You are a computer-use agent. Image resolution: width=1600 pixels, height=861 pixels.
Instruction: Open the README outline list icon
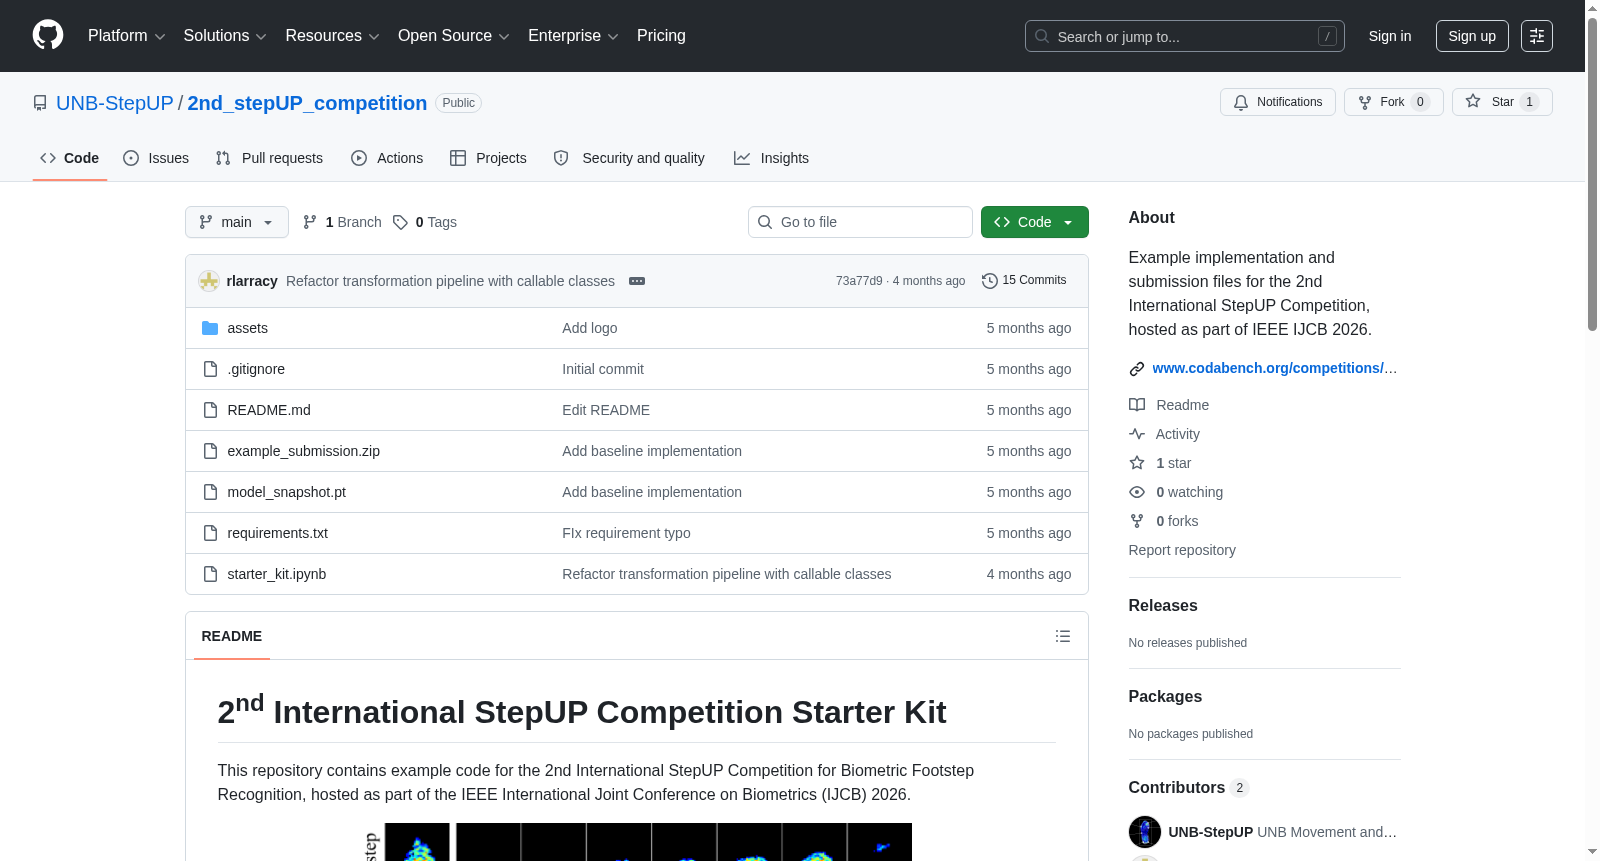point(1063,636)
